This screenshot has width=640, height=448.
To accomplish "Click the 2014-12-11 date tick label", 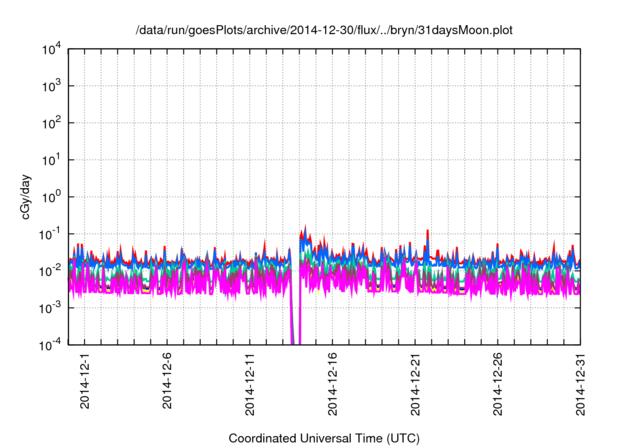I will pos(249,381).
